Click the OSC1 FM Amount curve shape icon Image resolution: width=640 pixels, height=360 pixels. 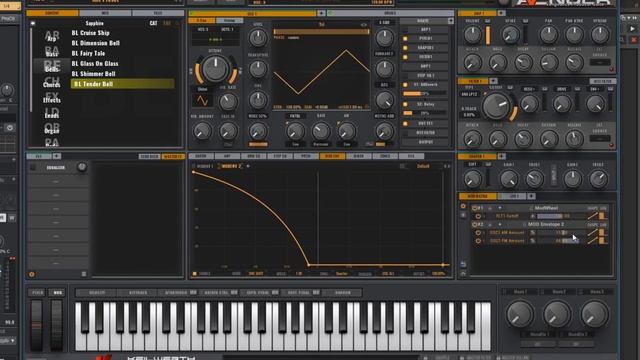click(x=592, y=241)
